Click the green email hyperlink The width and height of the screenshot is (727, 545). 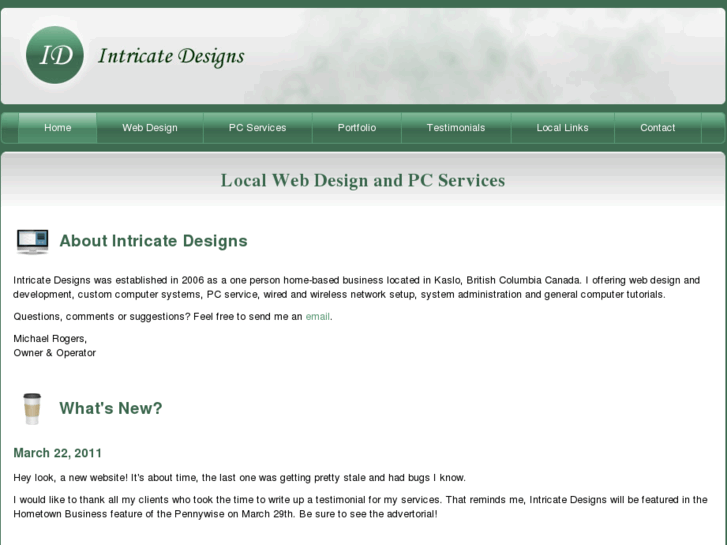318,316
